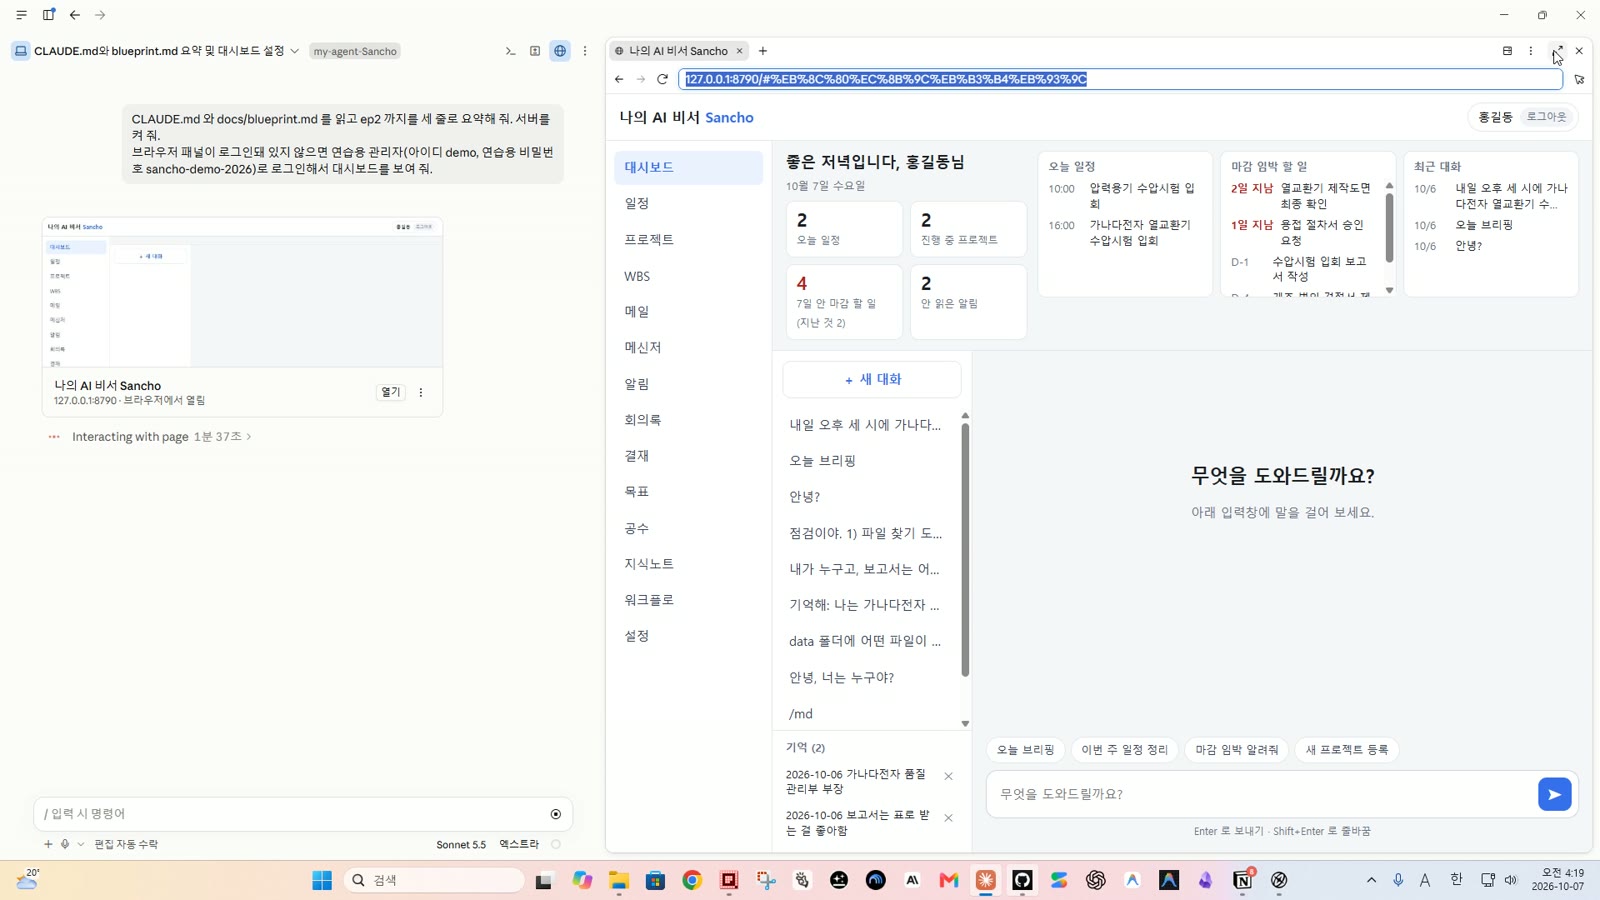Click the element picker cursor icon beside the URL bar

pyautogui.click(x=1579, y=79)
